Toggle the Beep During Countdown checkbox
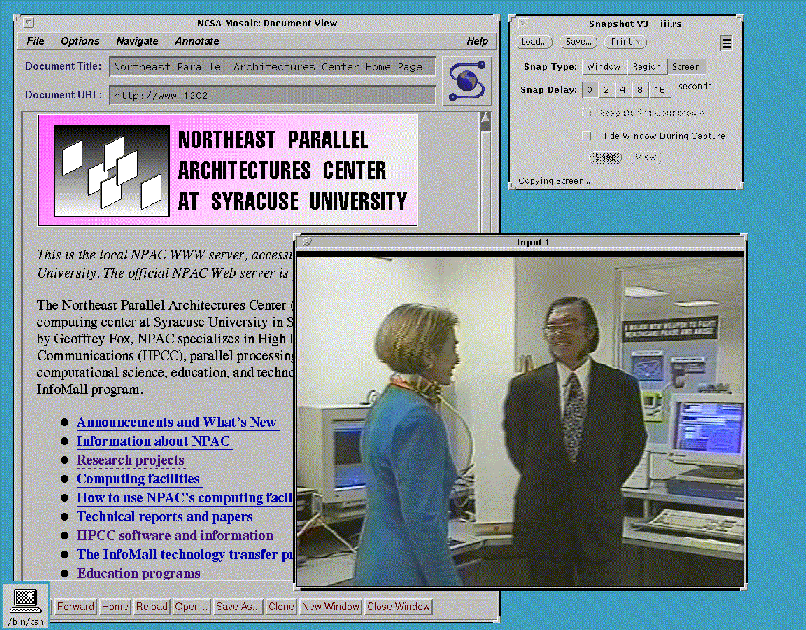This screenshot has height=630, width=806. (587, 113)
